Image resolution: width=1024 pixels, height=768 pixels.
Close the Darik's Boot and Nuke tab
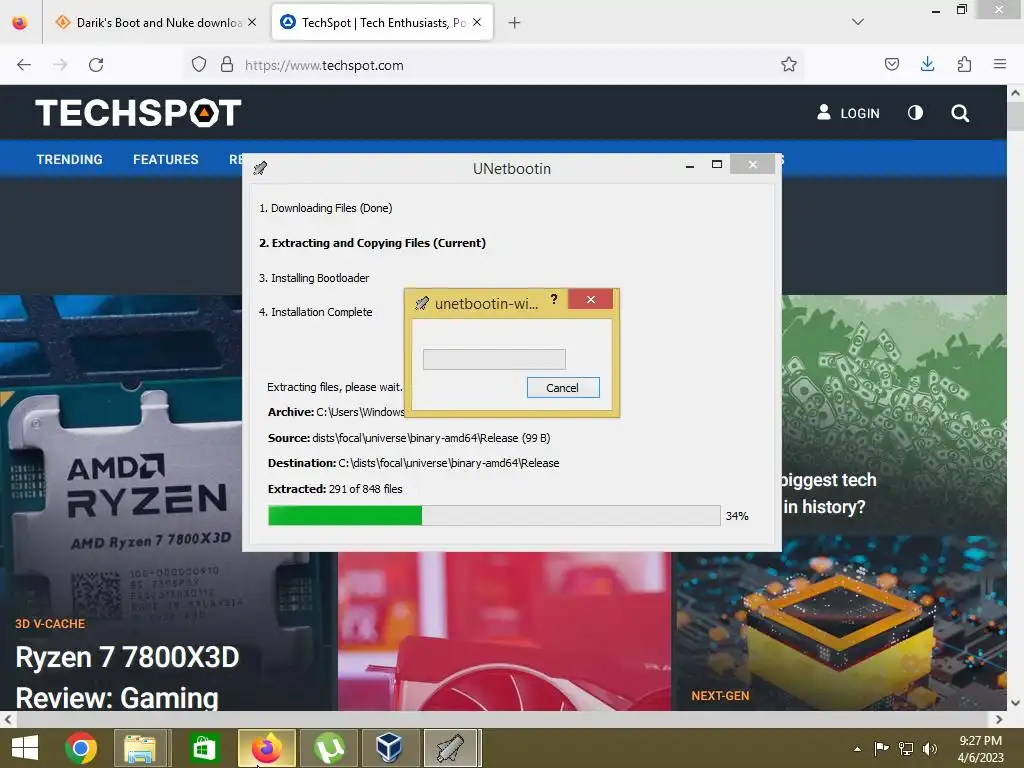tap(252, 23)
